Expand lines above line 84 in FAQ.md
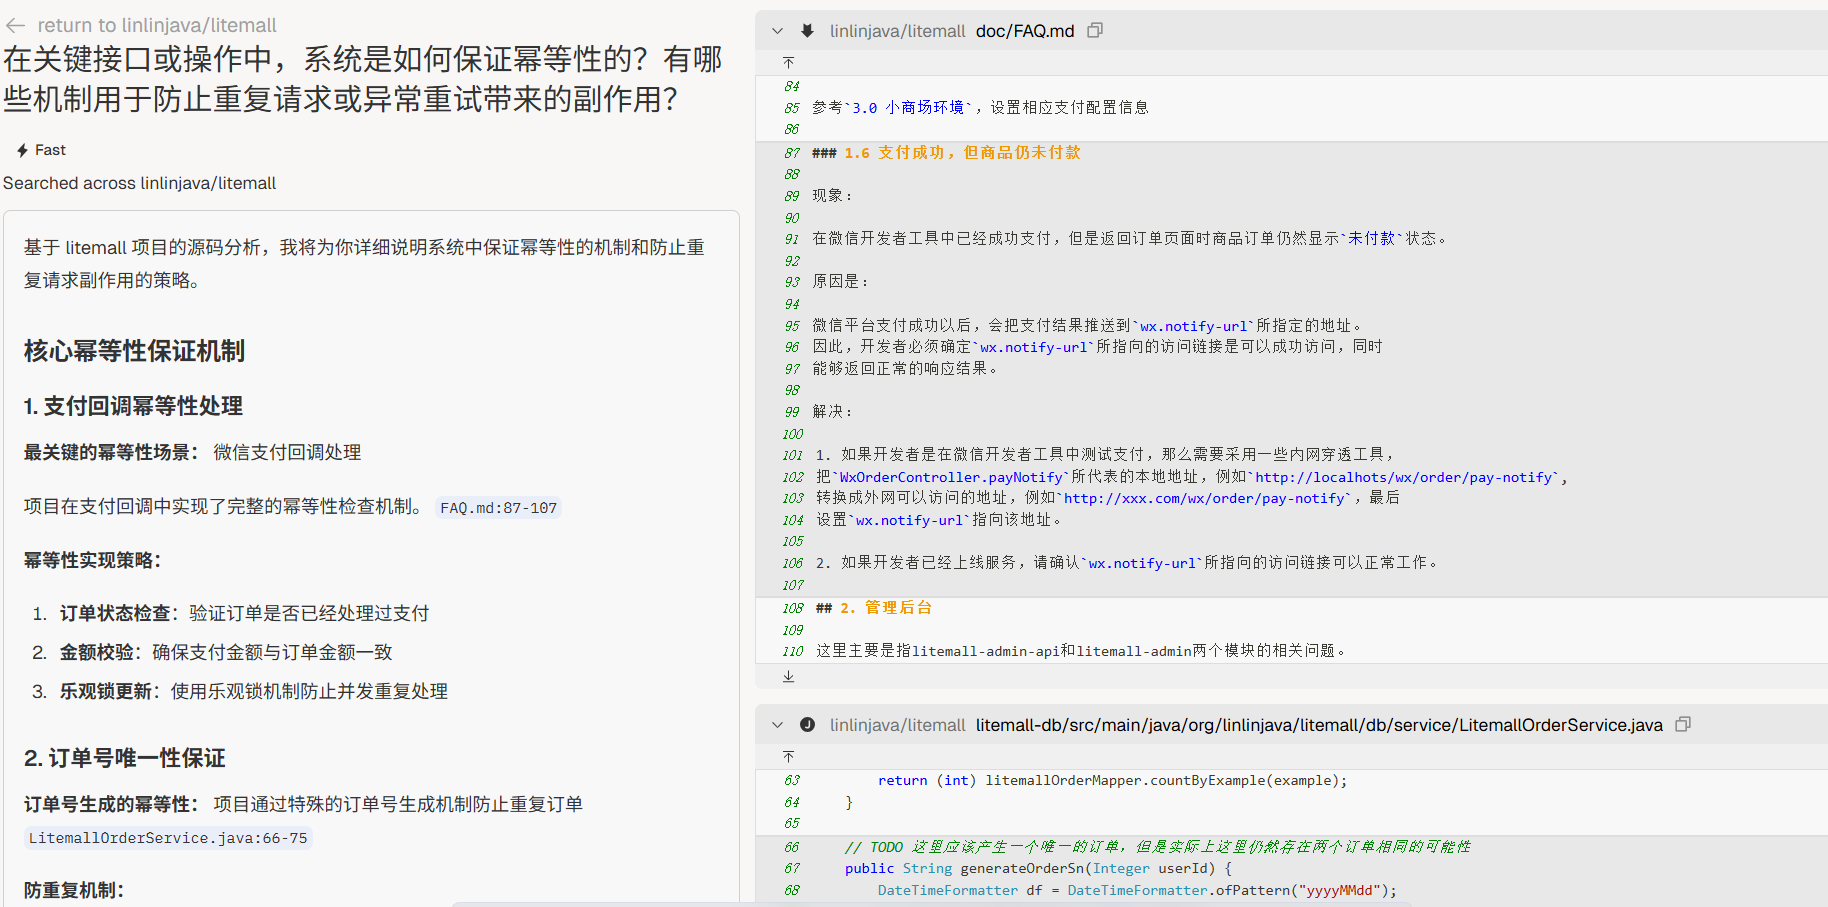The height and width of the screenshot is (907, 1828). pyautogui.click(x=788, y=63)
